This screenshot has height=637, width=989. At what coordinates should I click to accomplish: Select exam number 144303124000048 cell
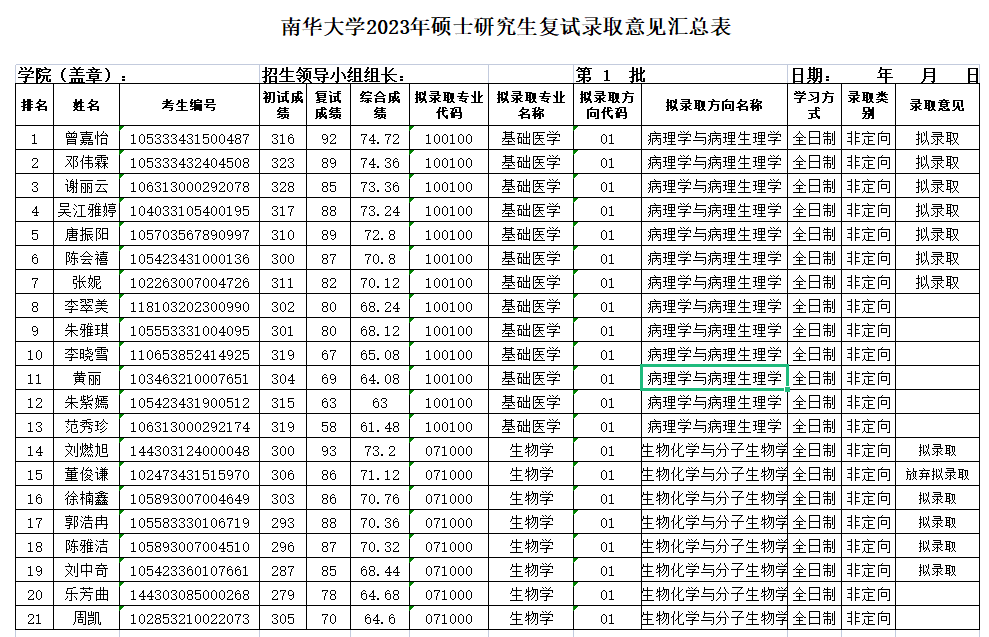tap(189, 451)
